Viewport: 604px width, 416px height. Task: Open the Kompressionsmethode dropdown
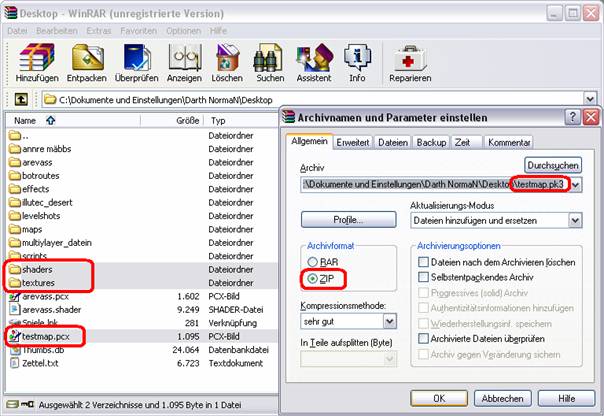[x=390, y=321]
